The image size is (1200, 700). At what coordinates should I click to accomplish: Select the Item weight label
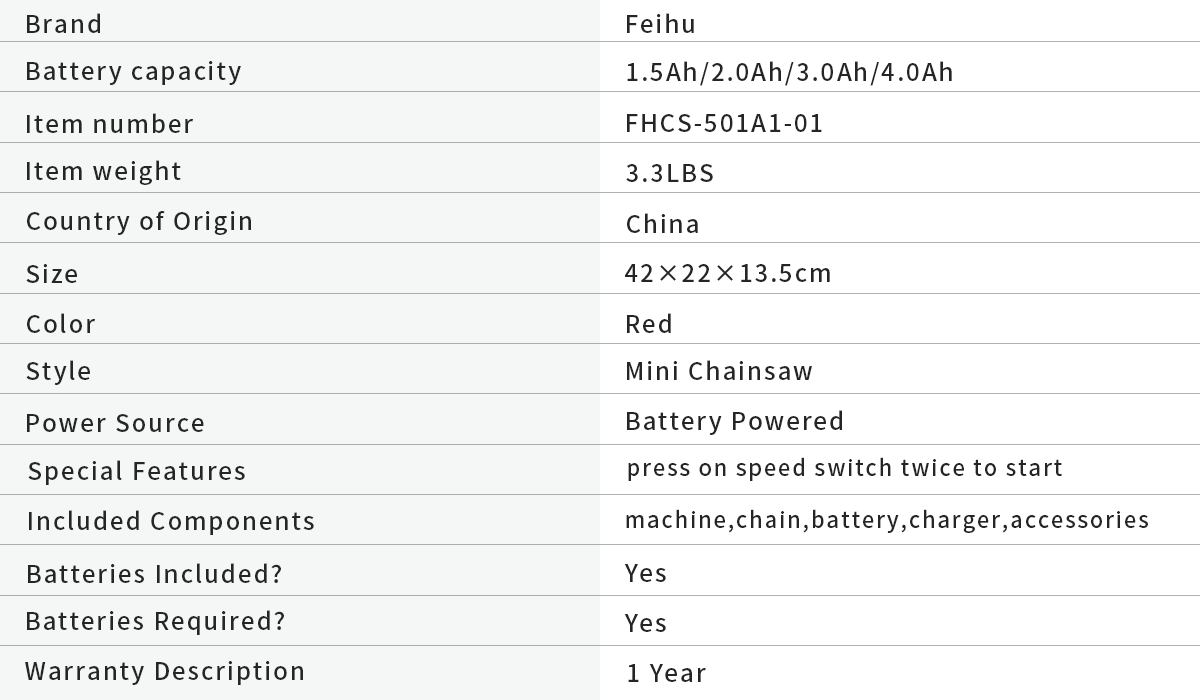(103, 172)
